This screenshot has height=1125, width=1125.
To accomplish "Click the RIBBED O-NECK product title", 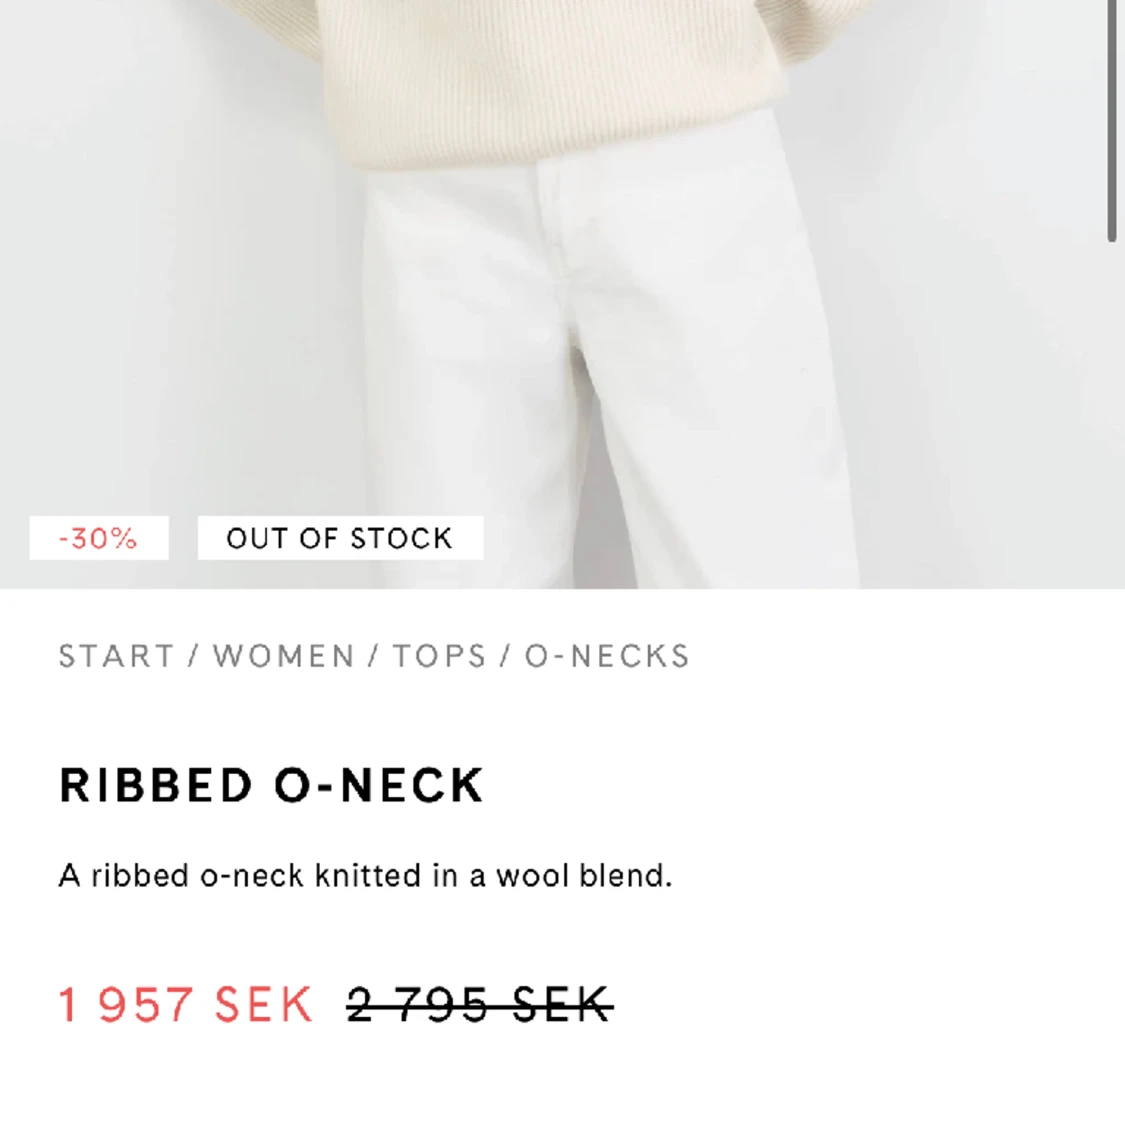I will coord(271,785).
